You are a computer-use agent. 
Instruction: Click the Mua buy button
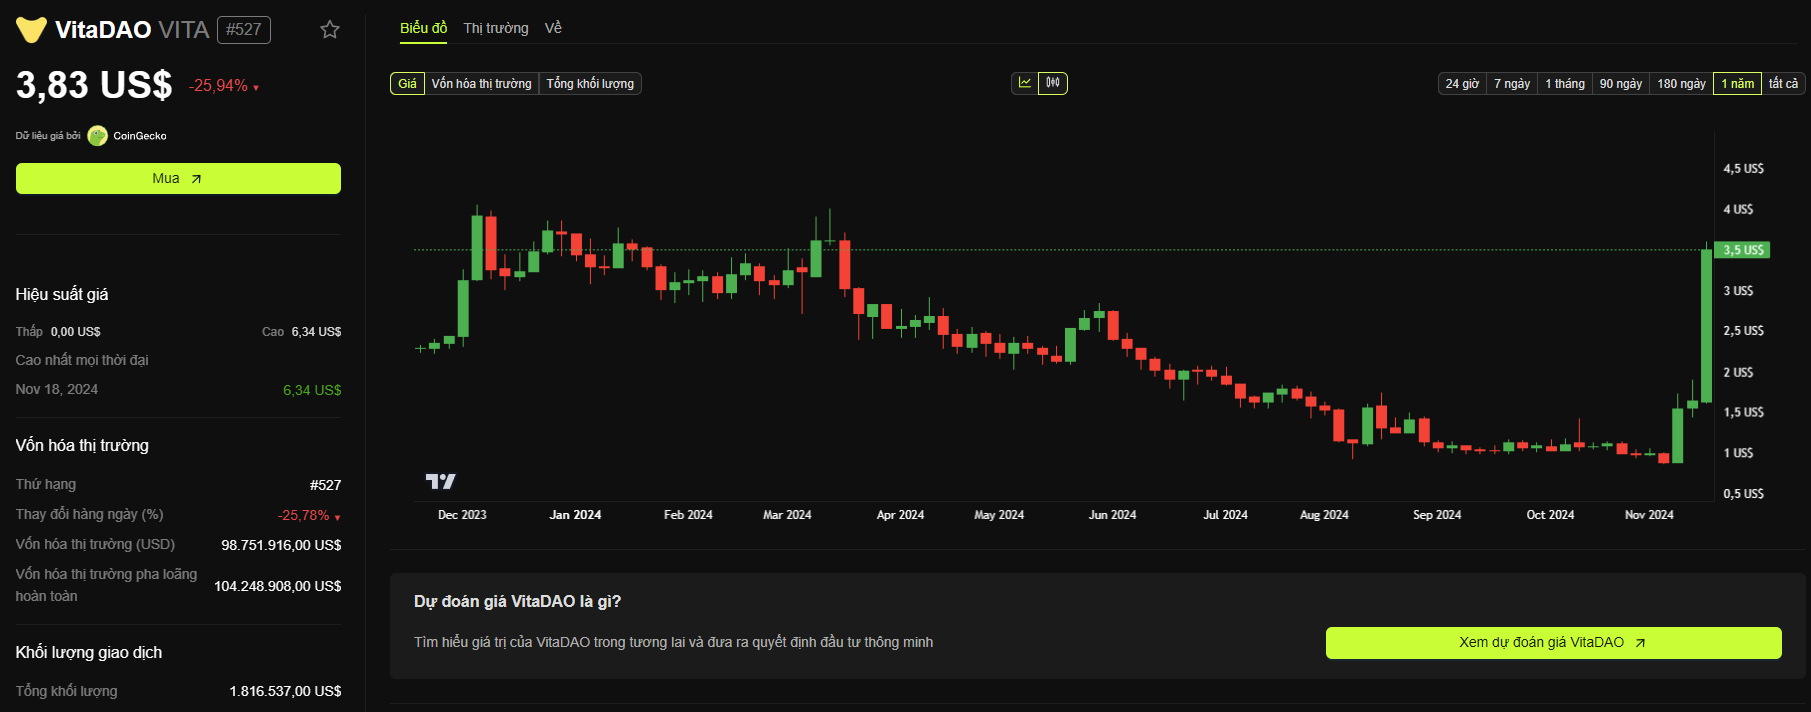(178, 178)
